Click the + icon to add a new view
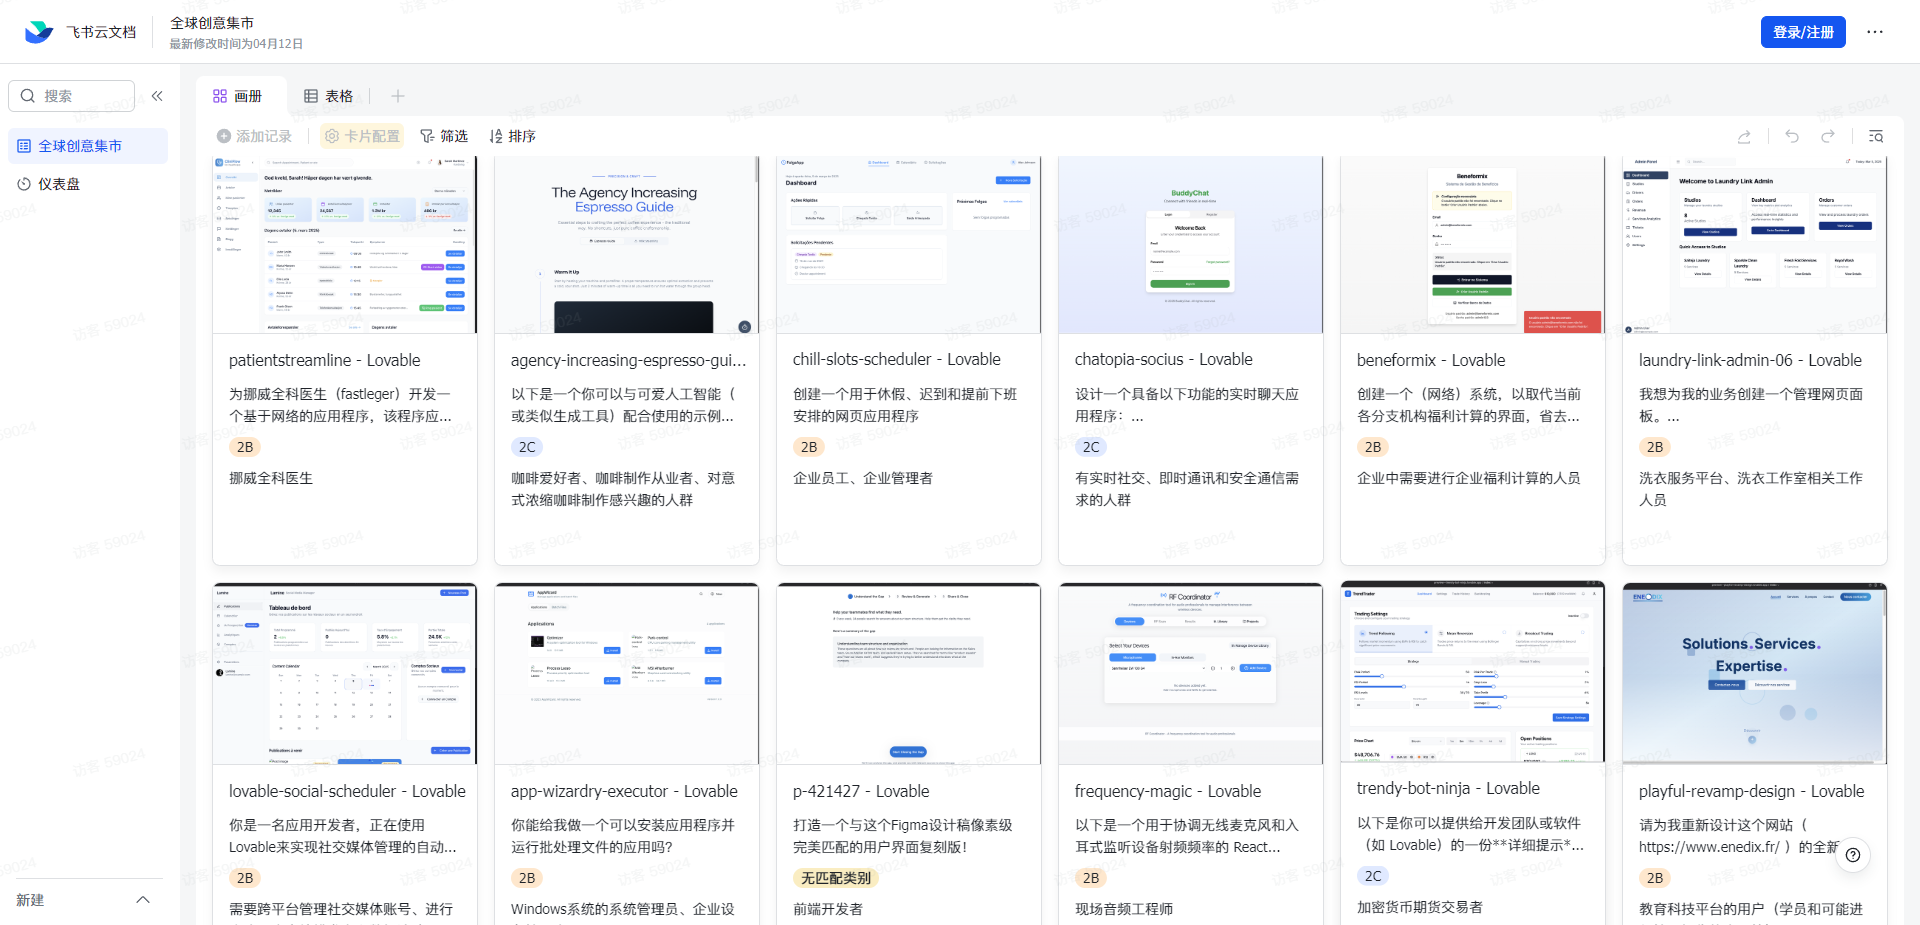Screen dimensions: 1920x925 tap(397, 95)
